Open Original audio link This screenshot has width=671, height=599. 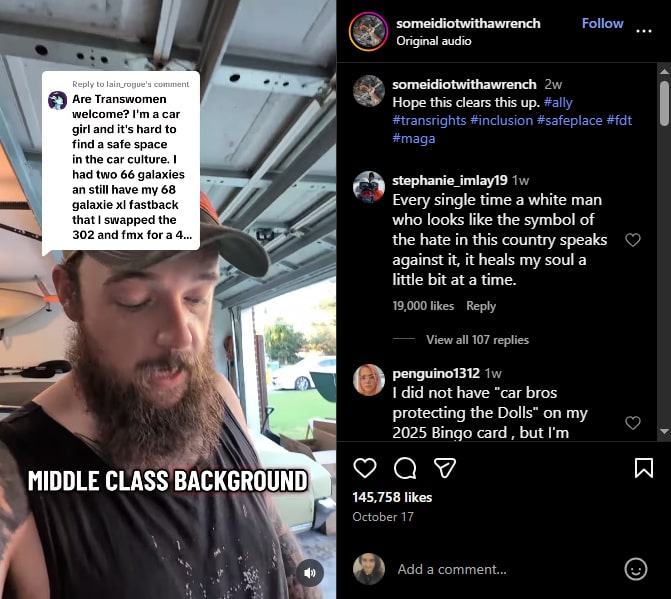point(433,41)
